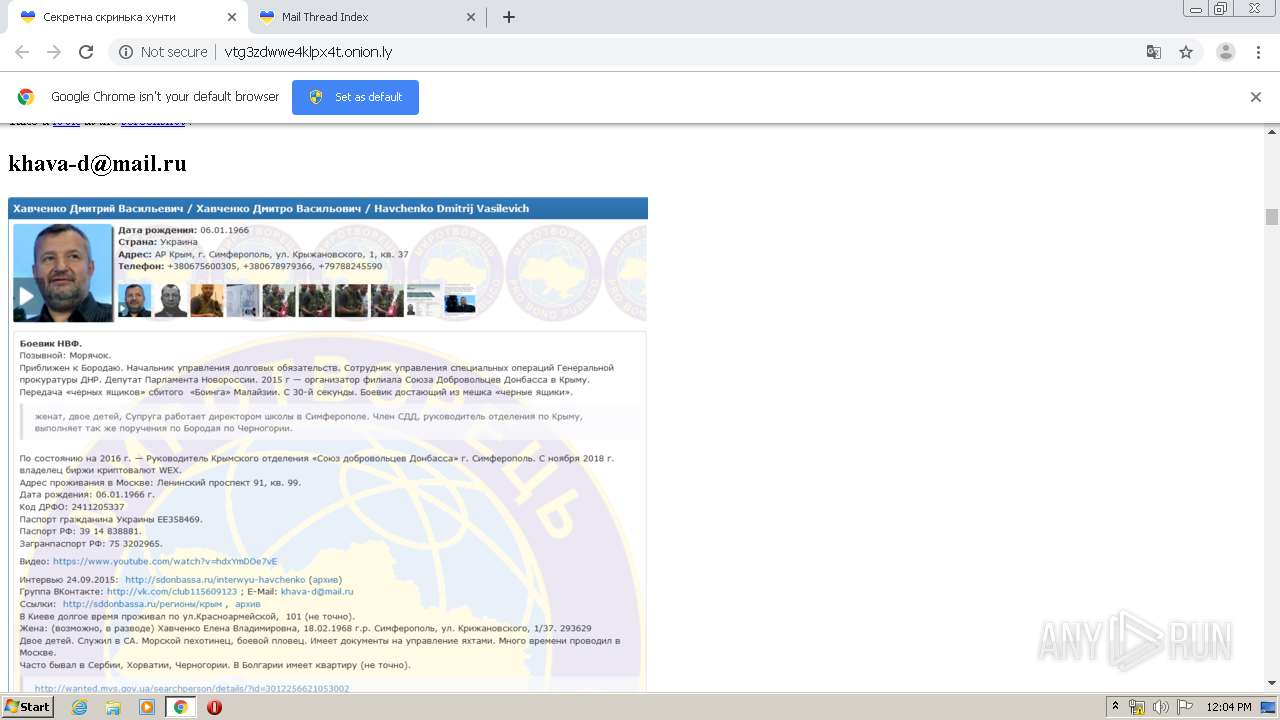Open the YouTube video link
The height and width of the screenshot is (720, 1280).
(165, 561)
